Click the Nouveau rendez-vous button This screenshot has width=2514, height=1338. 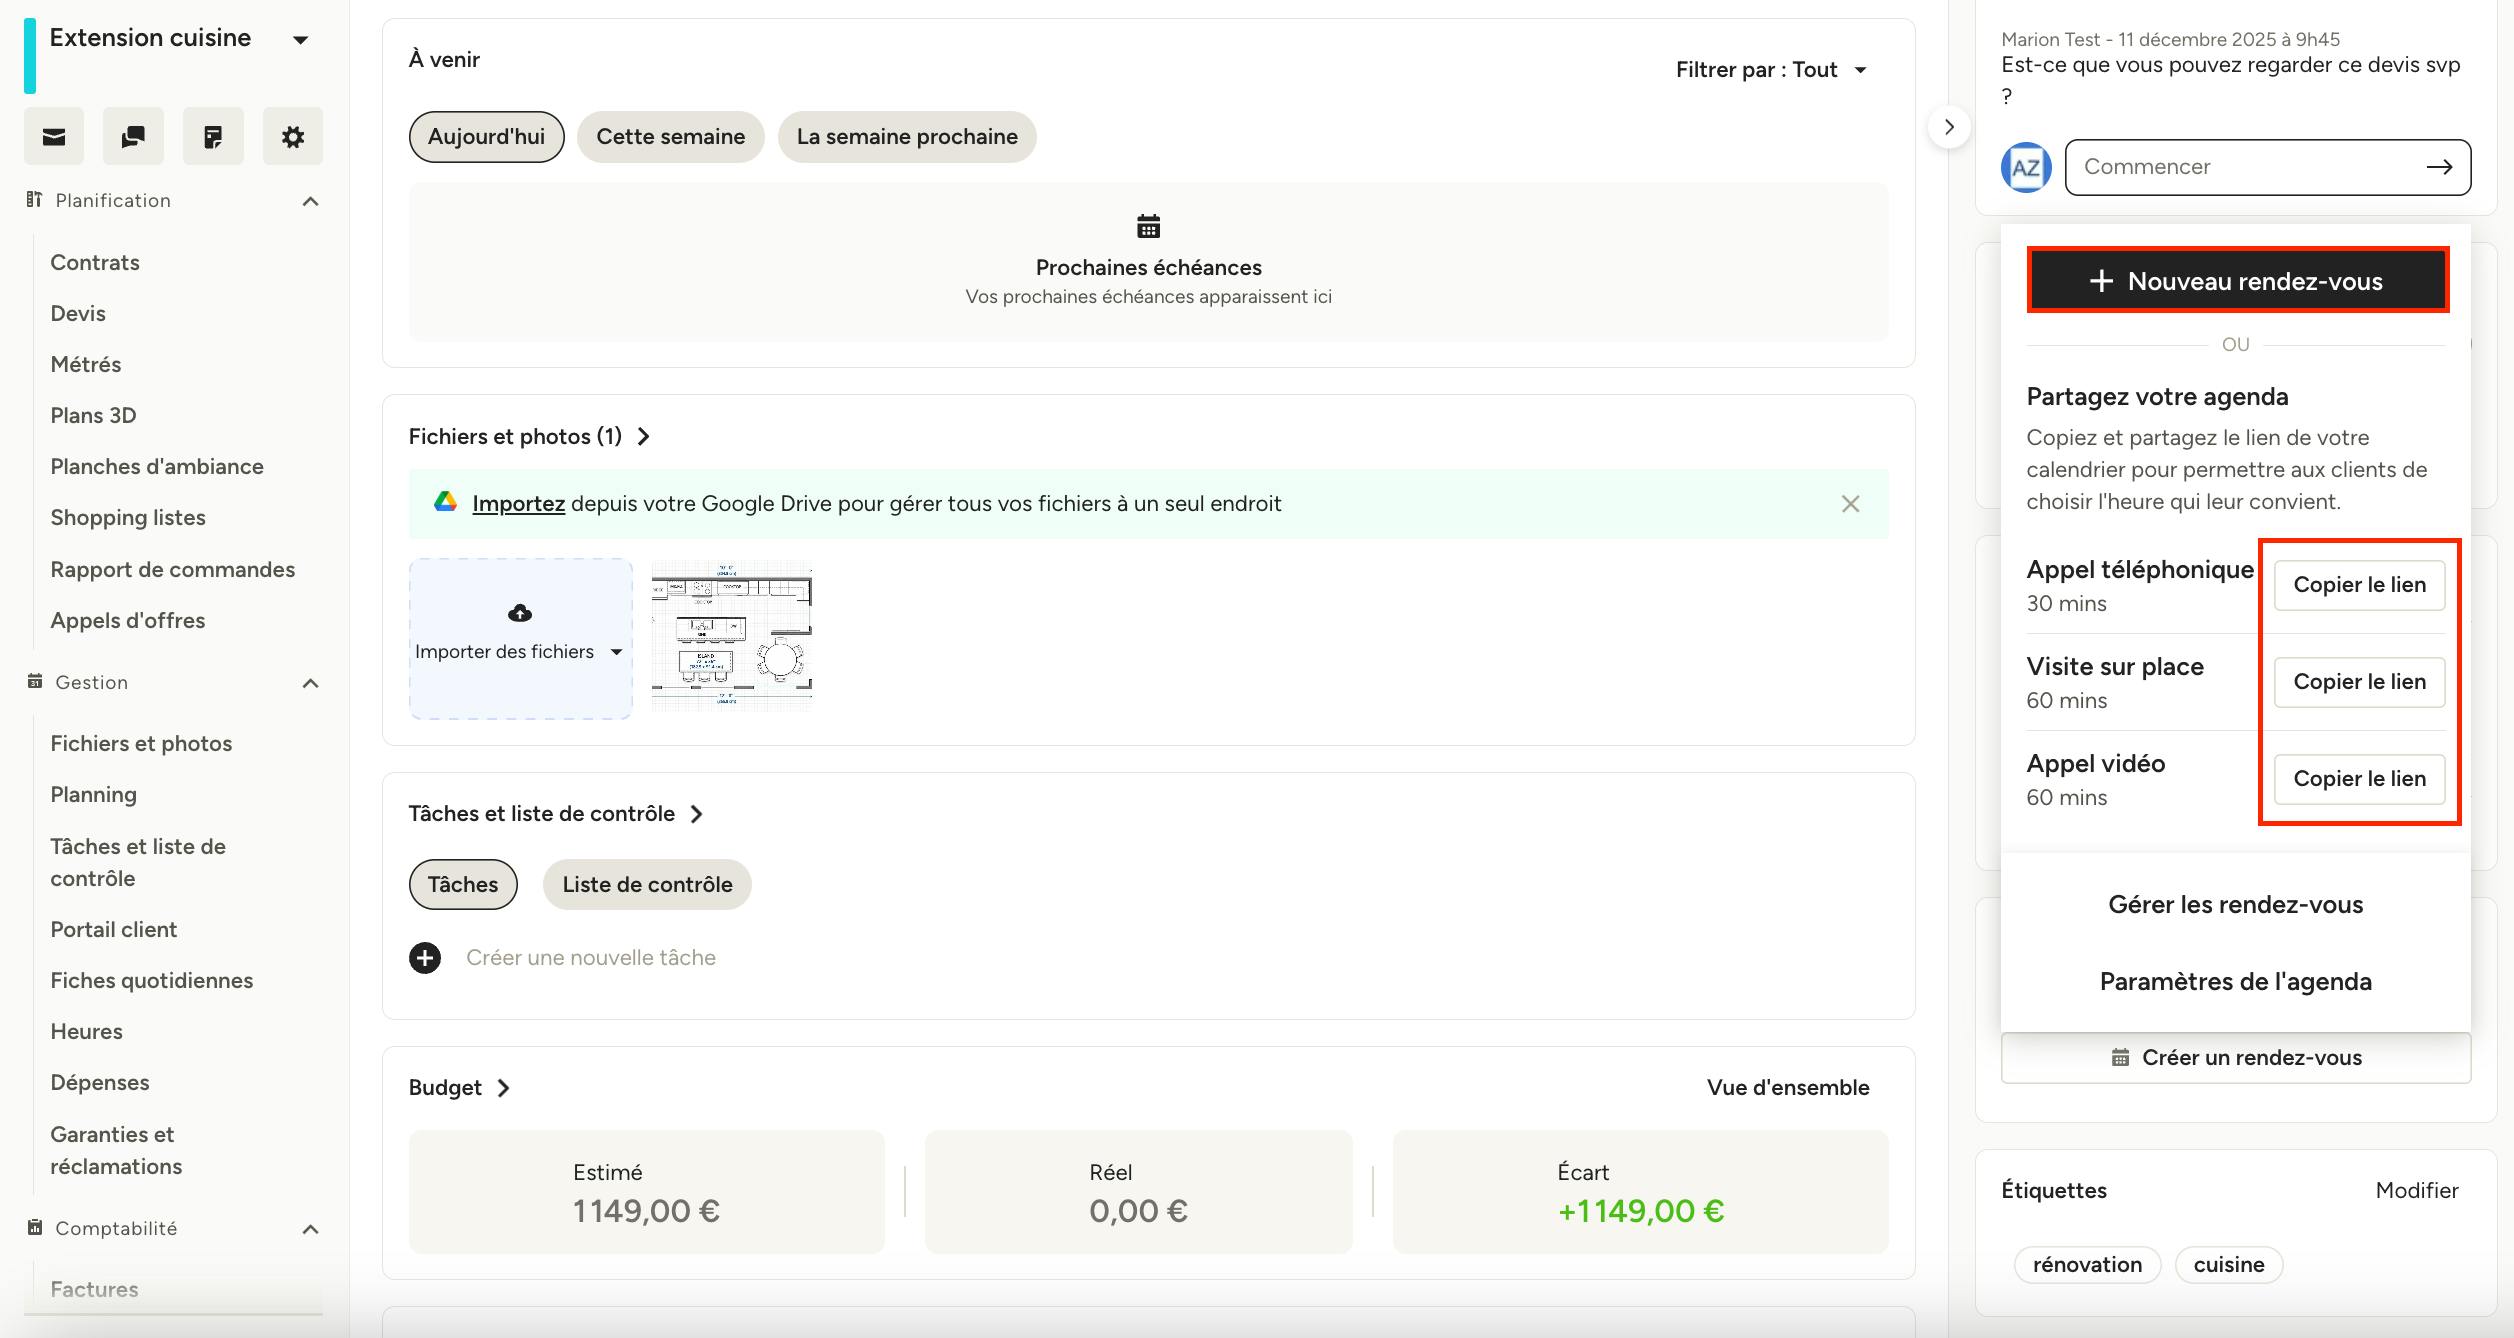[2237, 281]
